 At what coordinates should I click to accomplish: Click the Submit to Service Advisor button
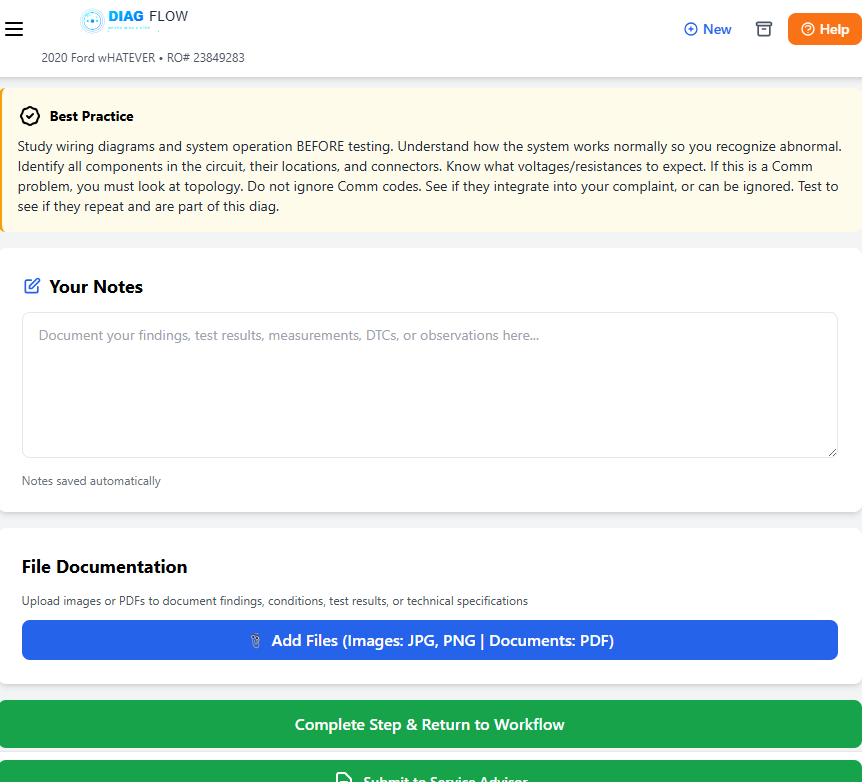tap(430, 774)
